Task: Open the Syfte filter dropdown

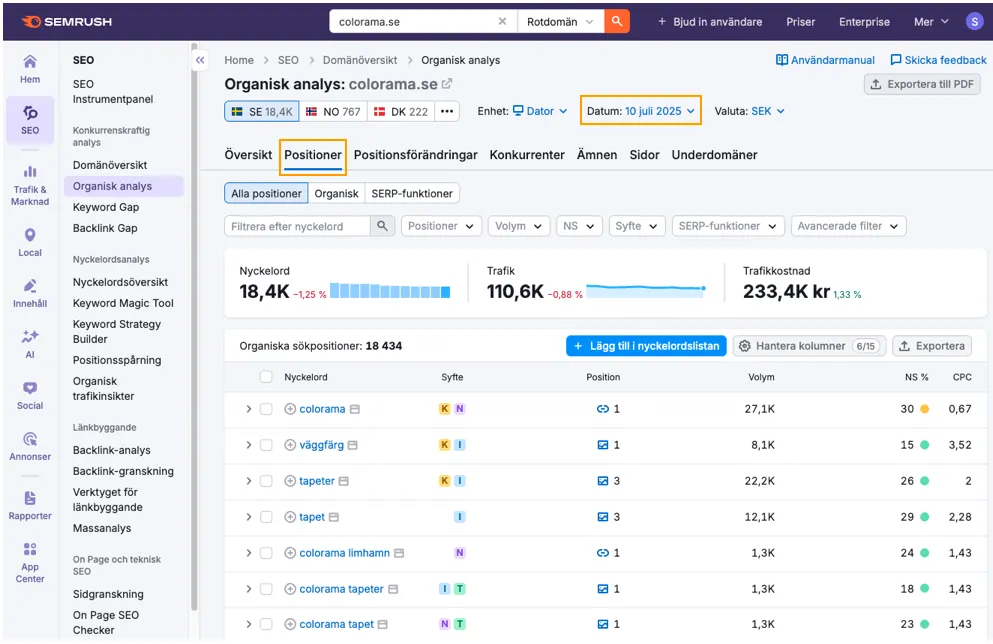Action: (x=636, y=226)
